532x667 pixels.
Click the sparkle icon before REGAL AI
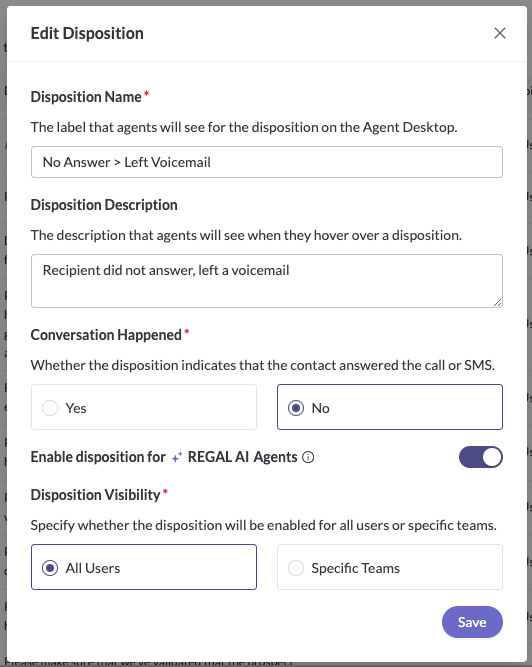(x=176, y=457)
